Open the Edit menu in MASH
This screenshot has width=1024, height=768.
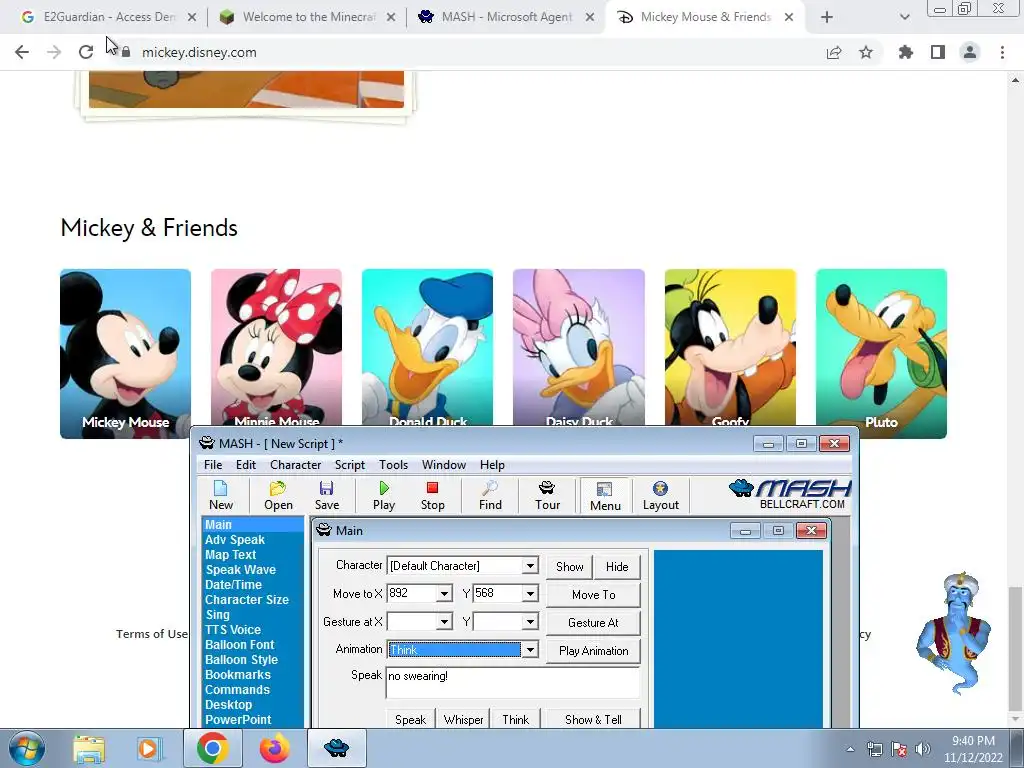pos(246,464)
